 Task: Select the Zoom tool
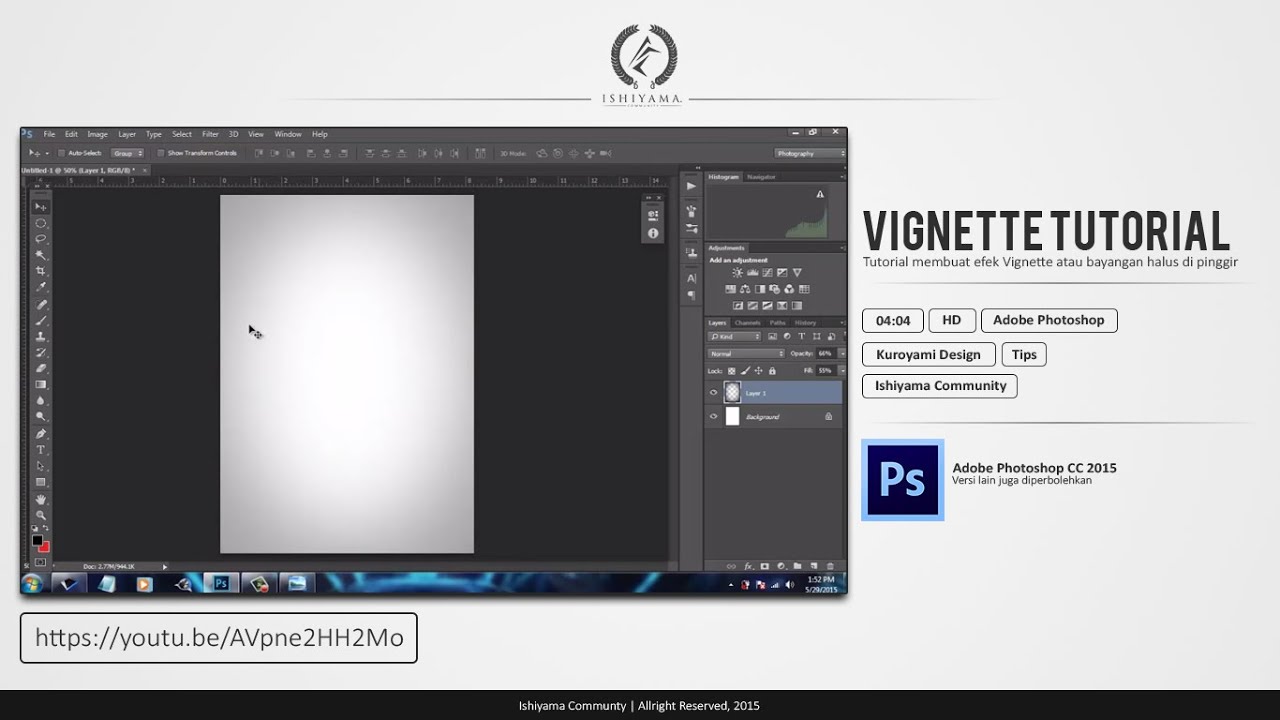[x=40, y=515]
